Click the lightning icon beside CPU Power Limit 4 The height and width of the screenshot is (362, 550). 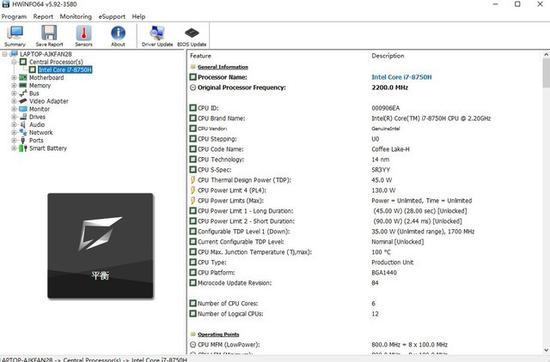pyautogui.click(x=193, y=190)
